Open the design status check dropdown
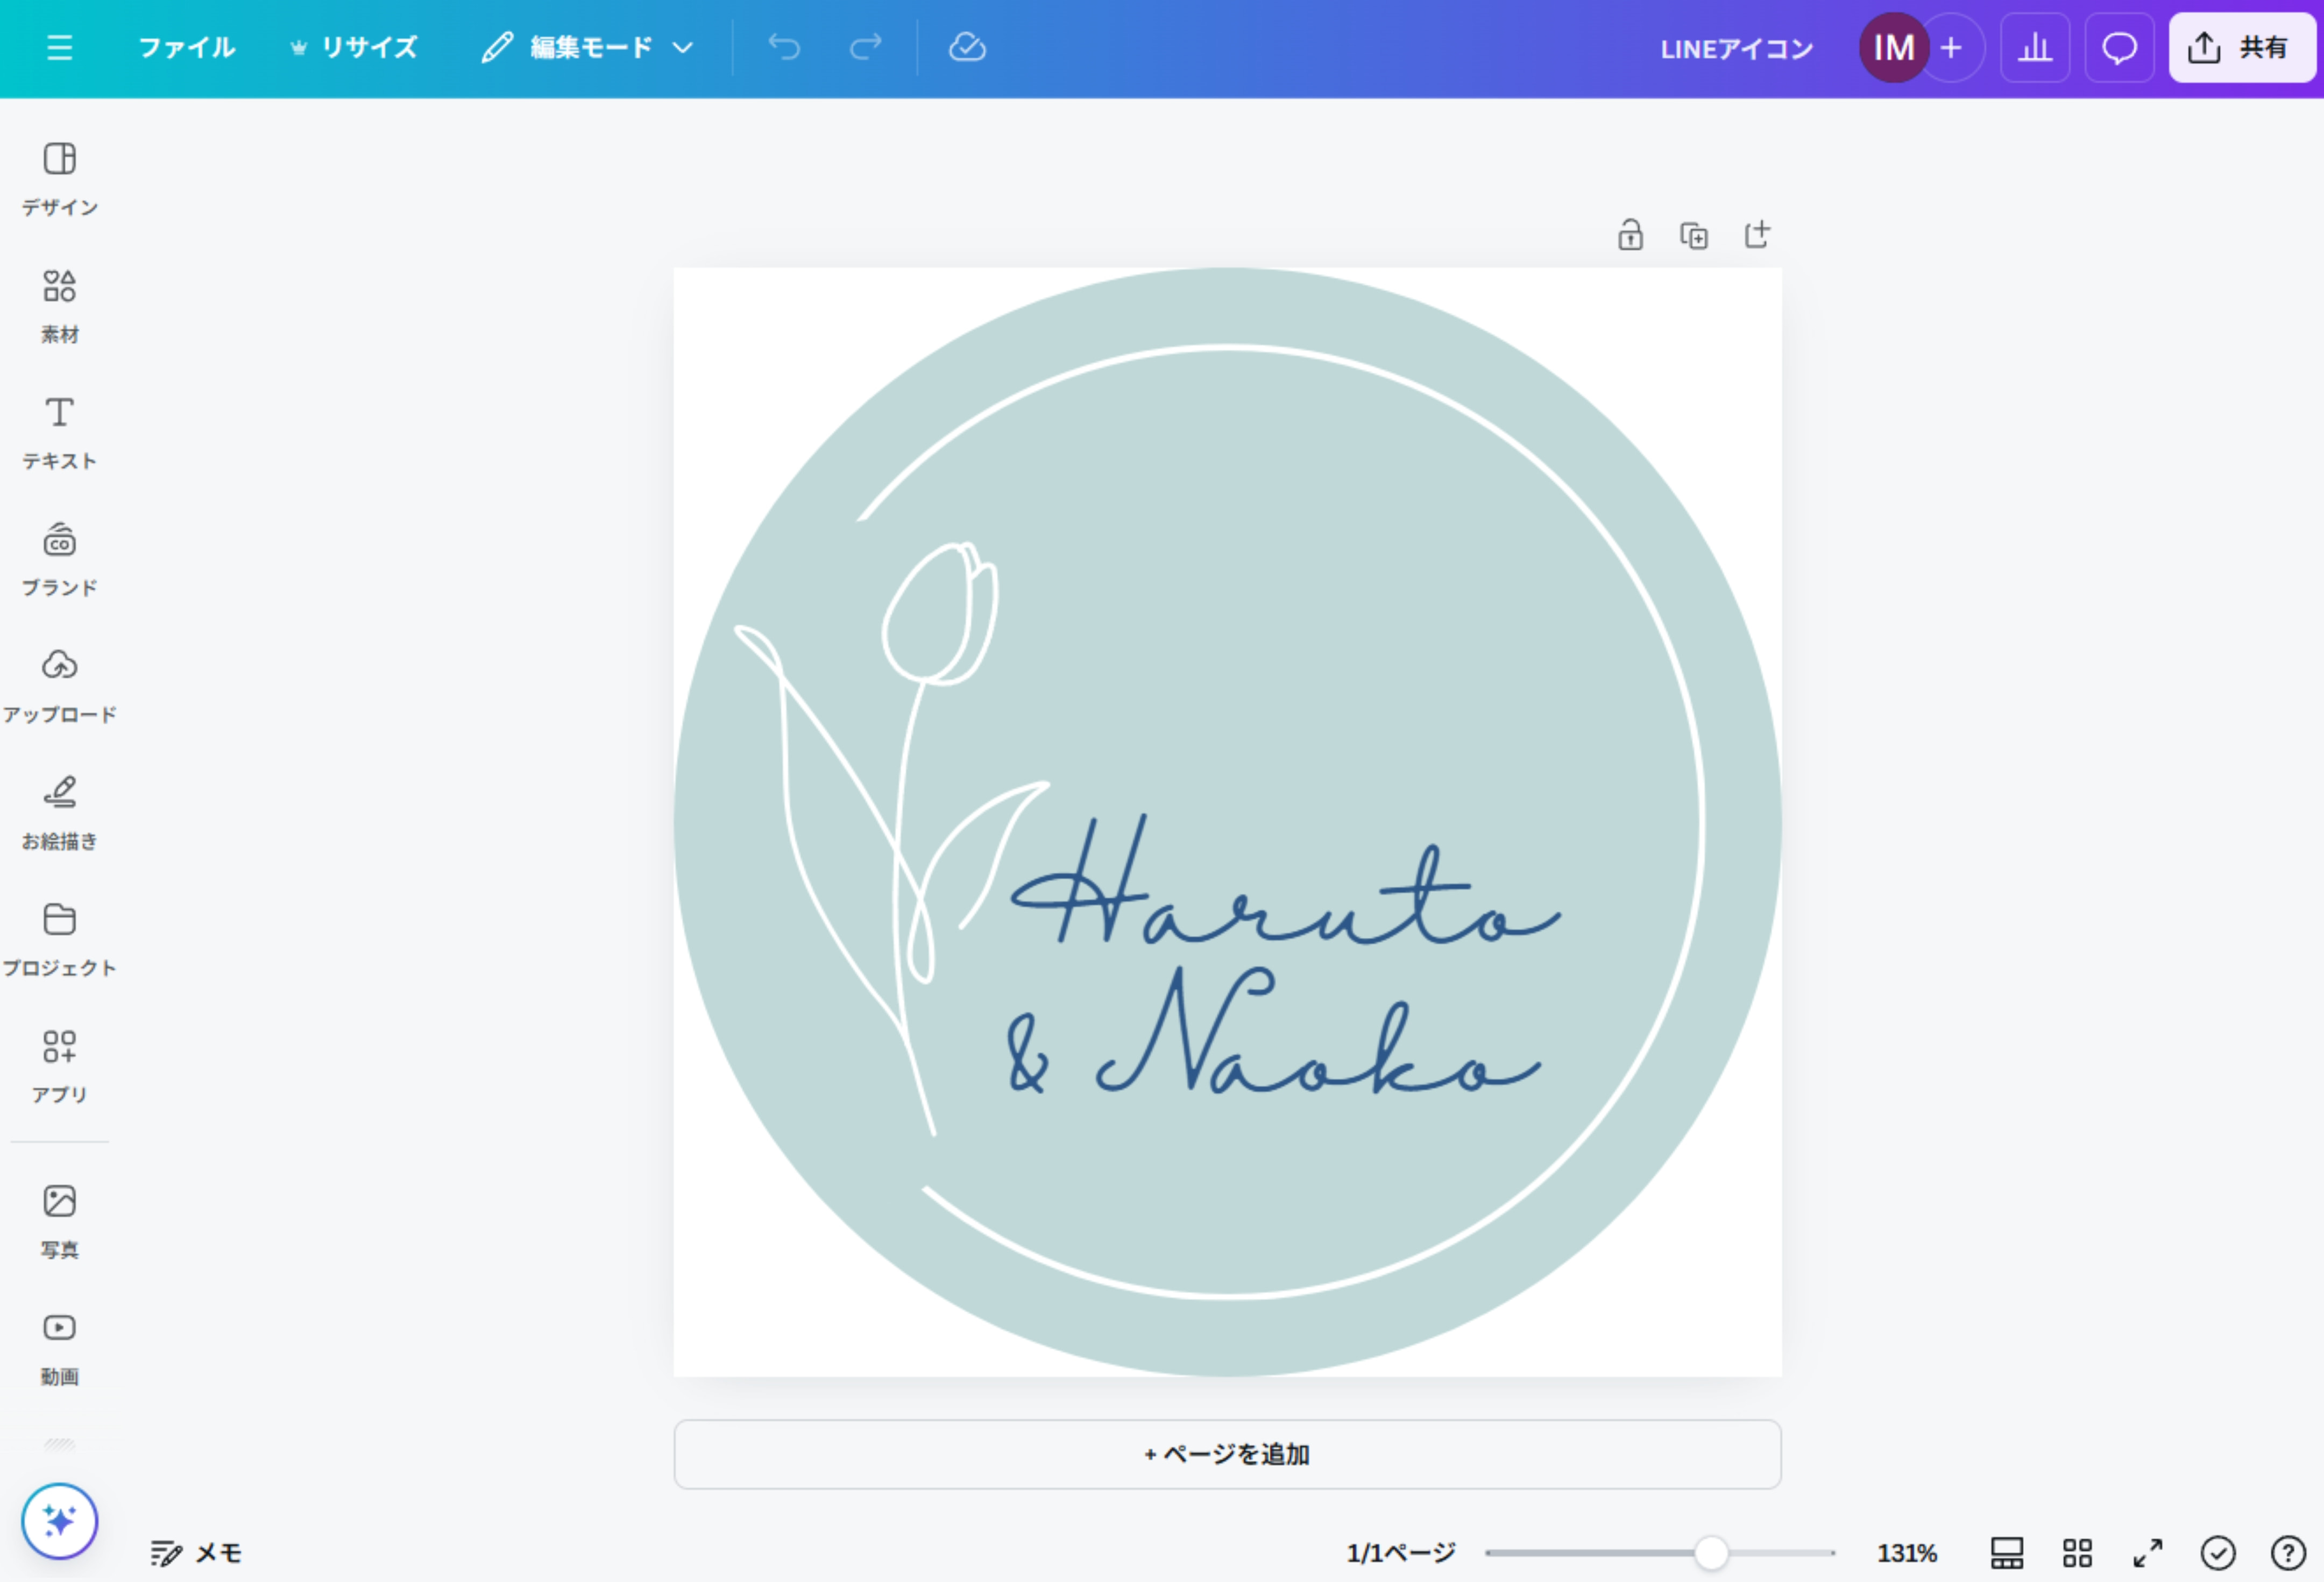Viewport: 2324px width, 1582px height. click(2217, 1553)
